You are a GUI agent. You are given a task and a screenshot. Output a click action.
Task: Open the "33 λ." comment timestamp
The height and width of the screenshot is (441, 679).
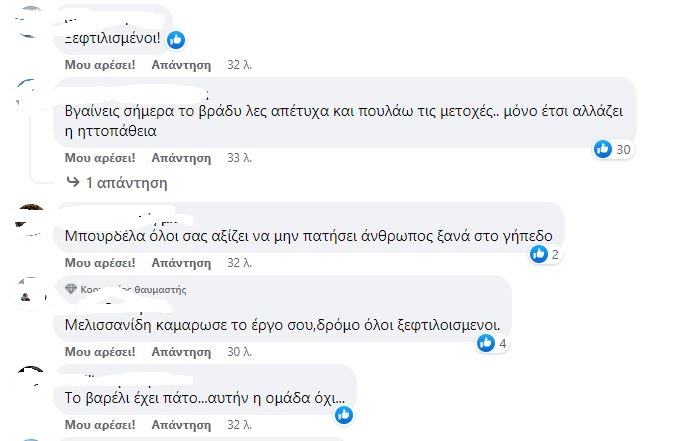240,158
